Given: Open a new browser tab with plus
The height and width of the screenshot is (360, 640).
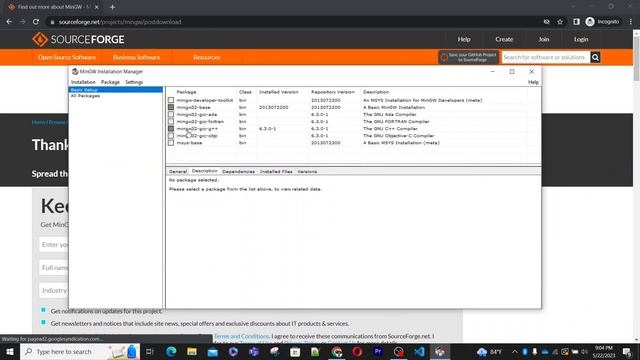Looking at the screenshot, I should 112,7.
